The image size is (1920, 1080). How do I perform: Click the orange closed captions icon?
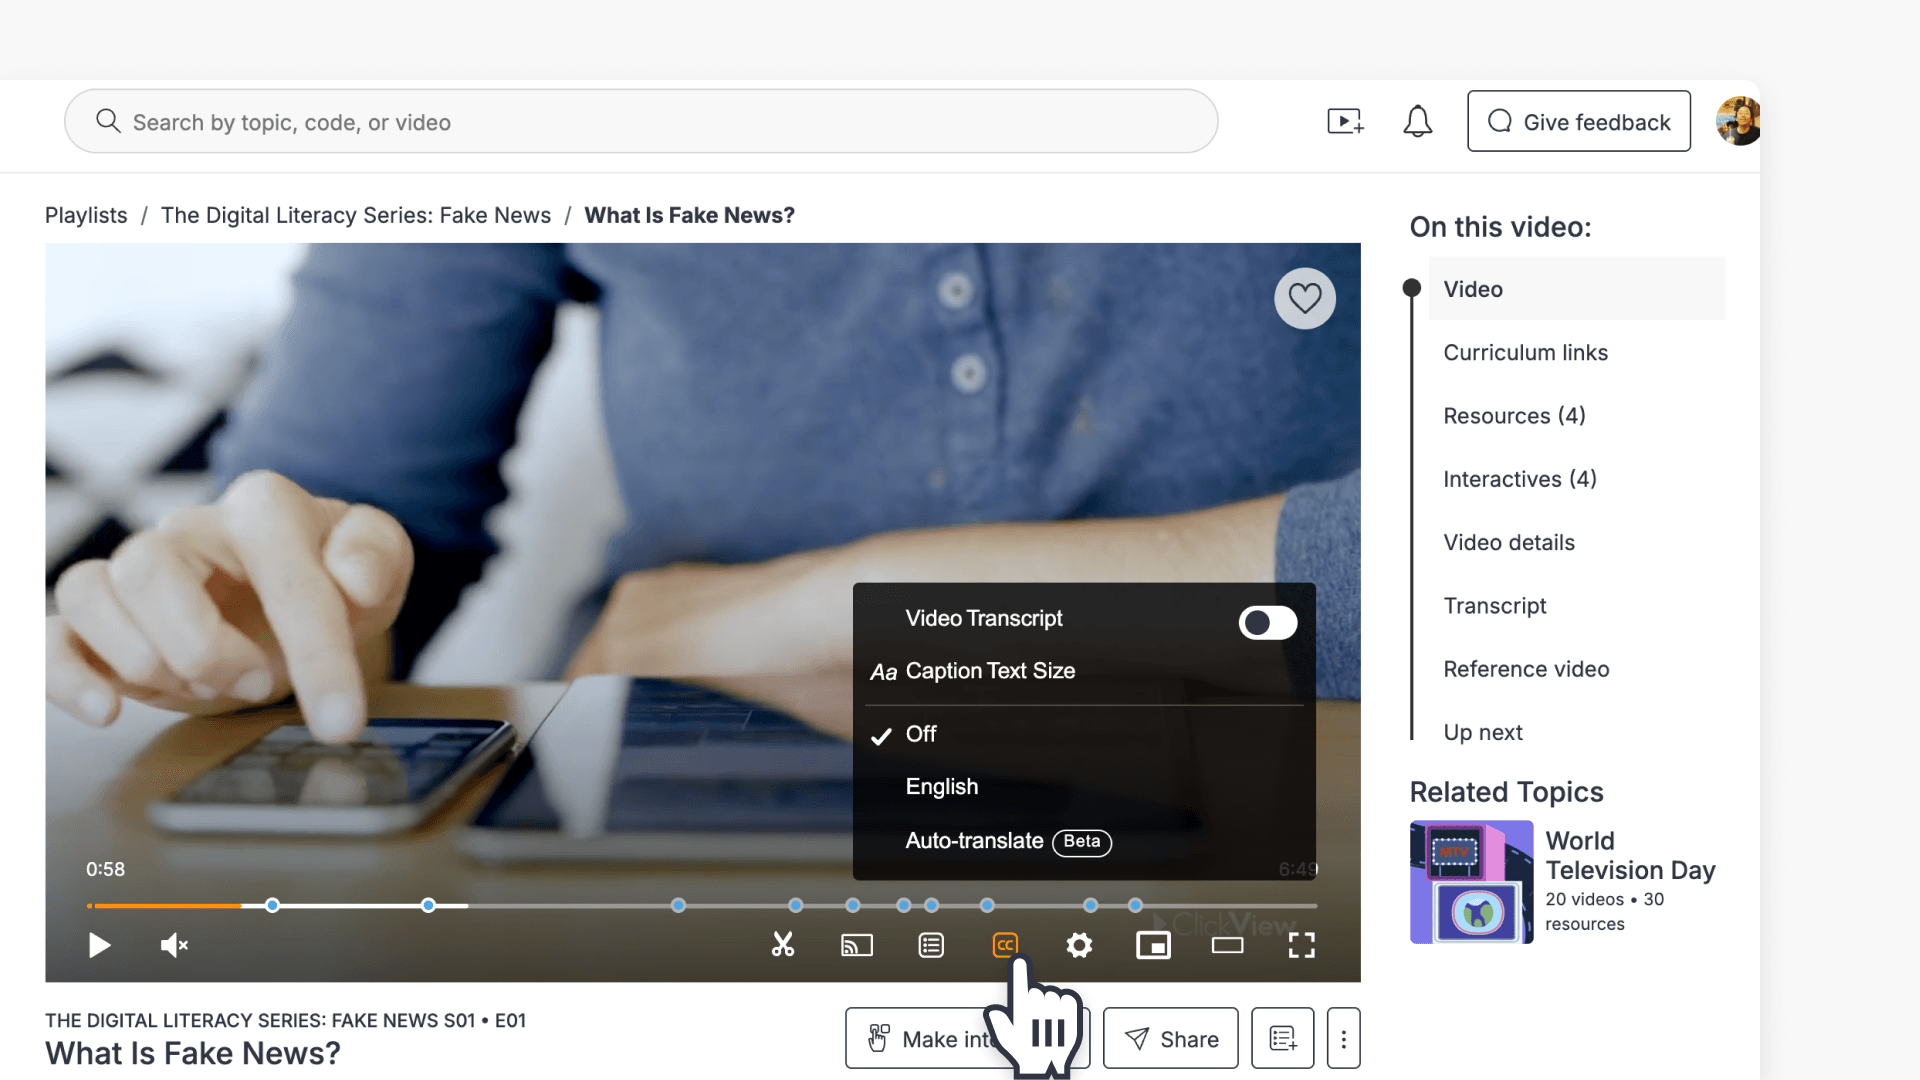pyautogui.click(x=1005, y=945)
